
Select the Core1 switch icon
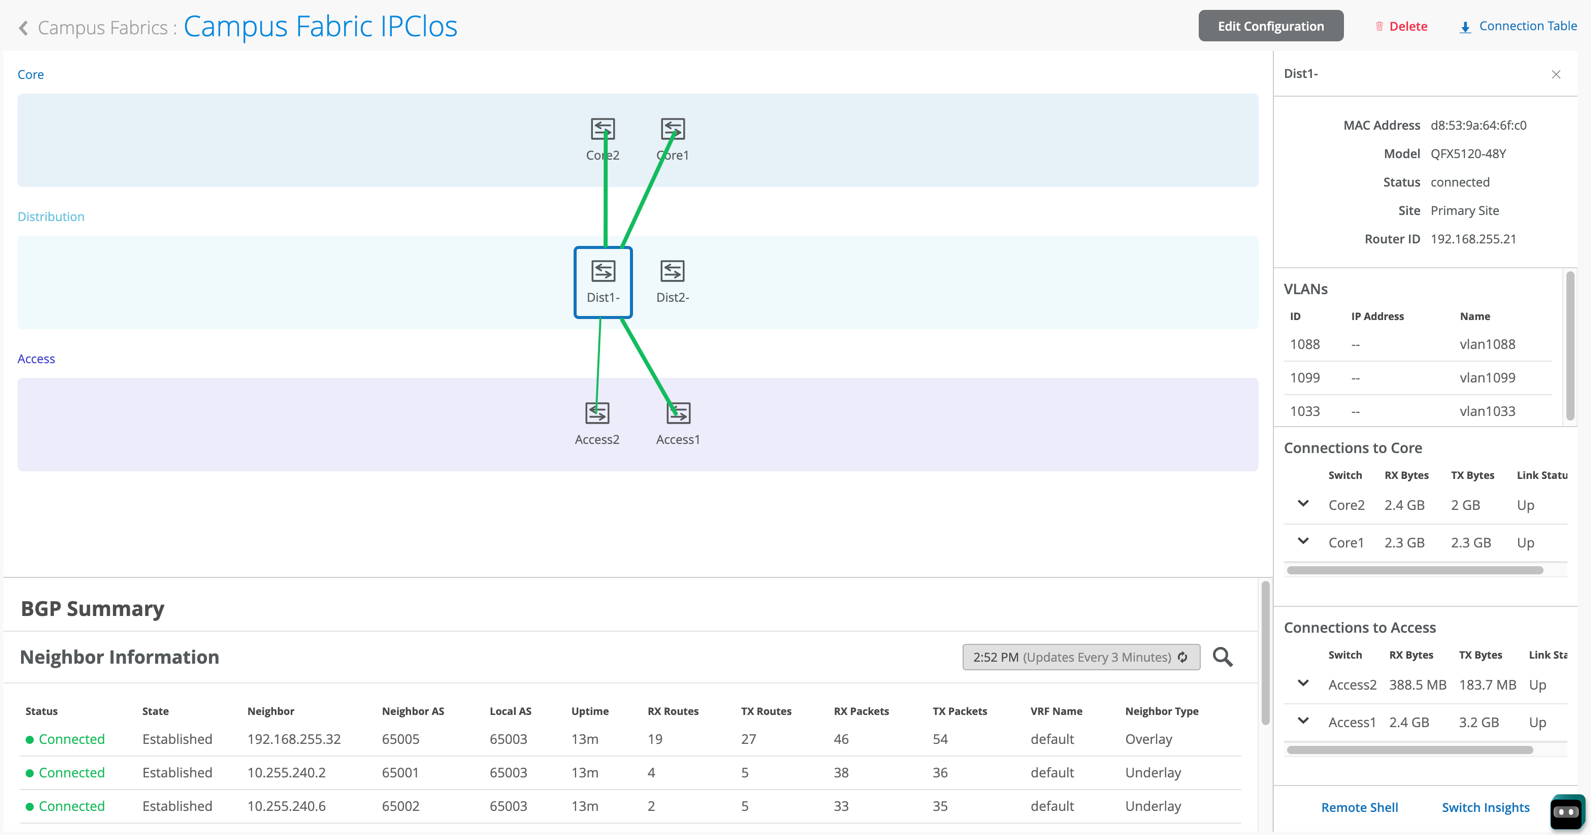672,129
